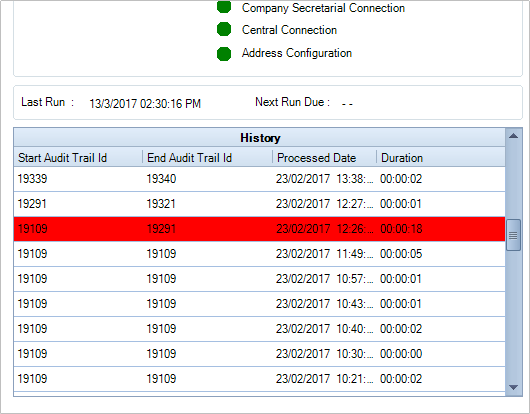Select duration 00:00:02 in 13:38 row
530x414 pixels.
point(401,179)
